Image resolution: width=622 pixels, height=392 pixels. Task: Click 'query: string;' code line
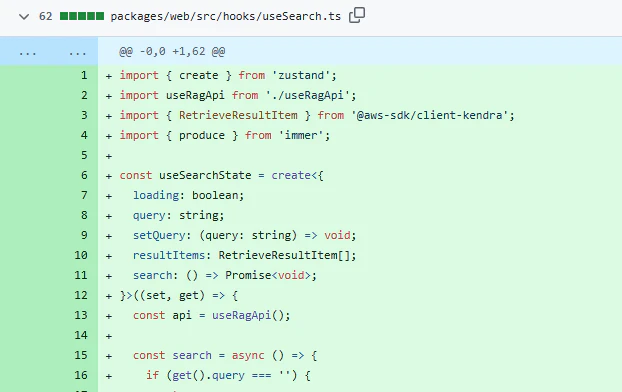pyautogui.click(x=179, y=215)
